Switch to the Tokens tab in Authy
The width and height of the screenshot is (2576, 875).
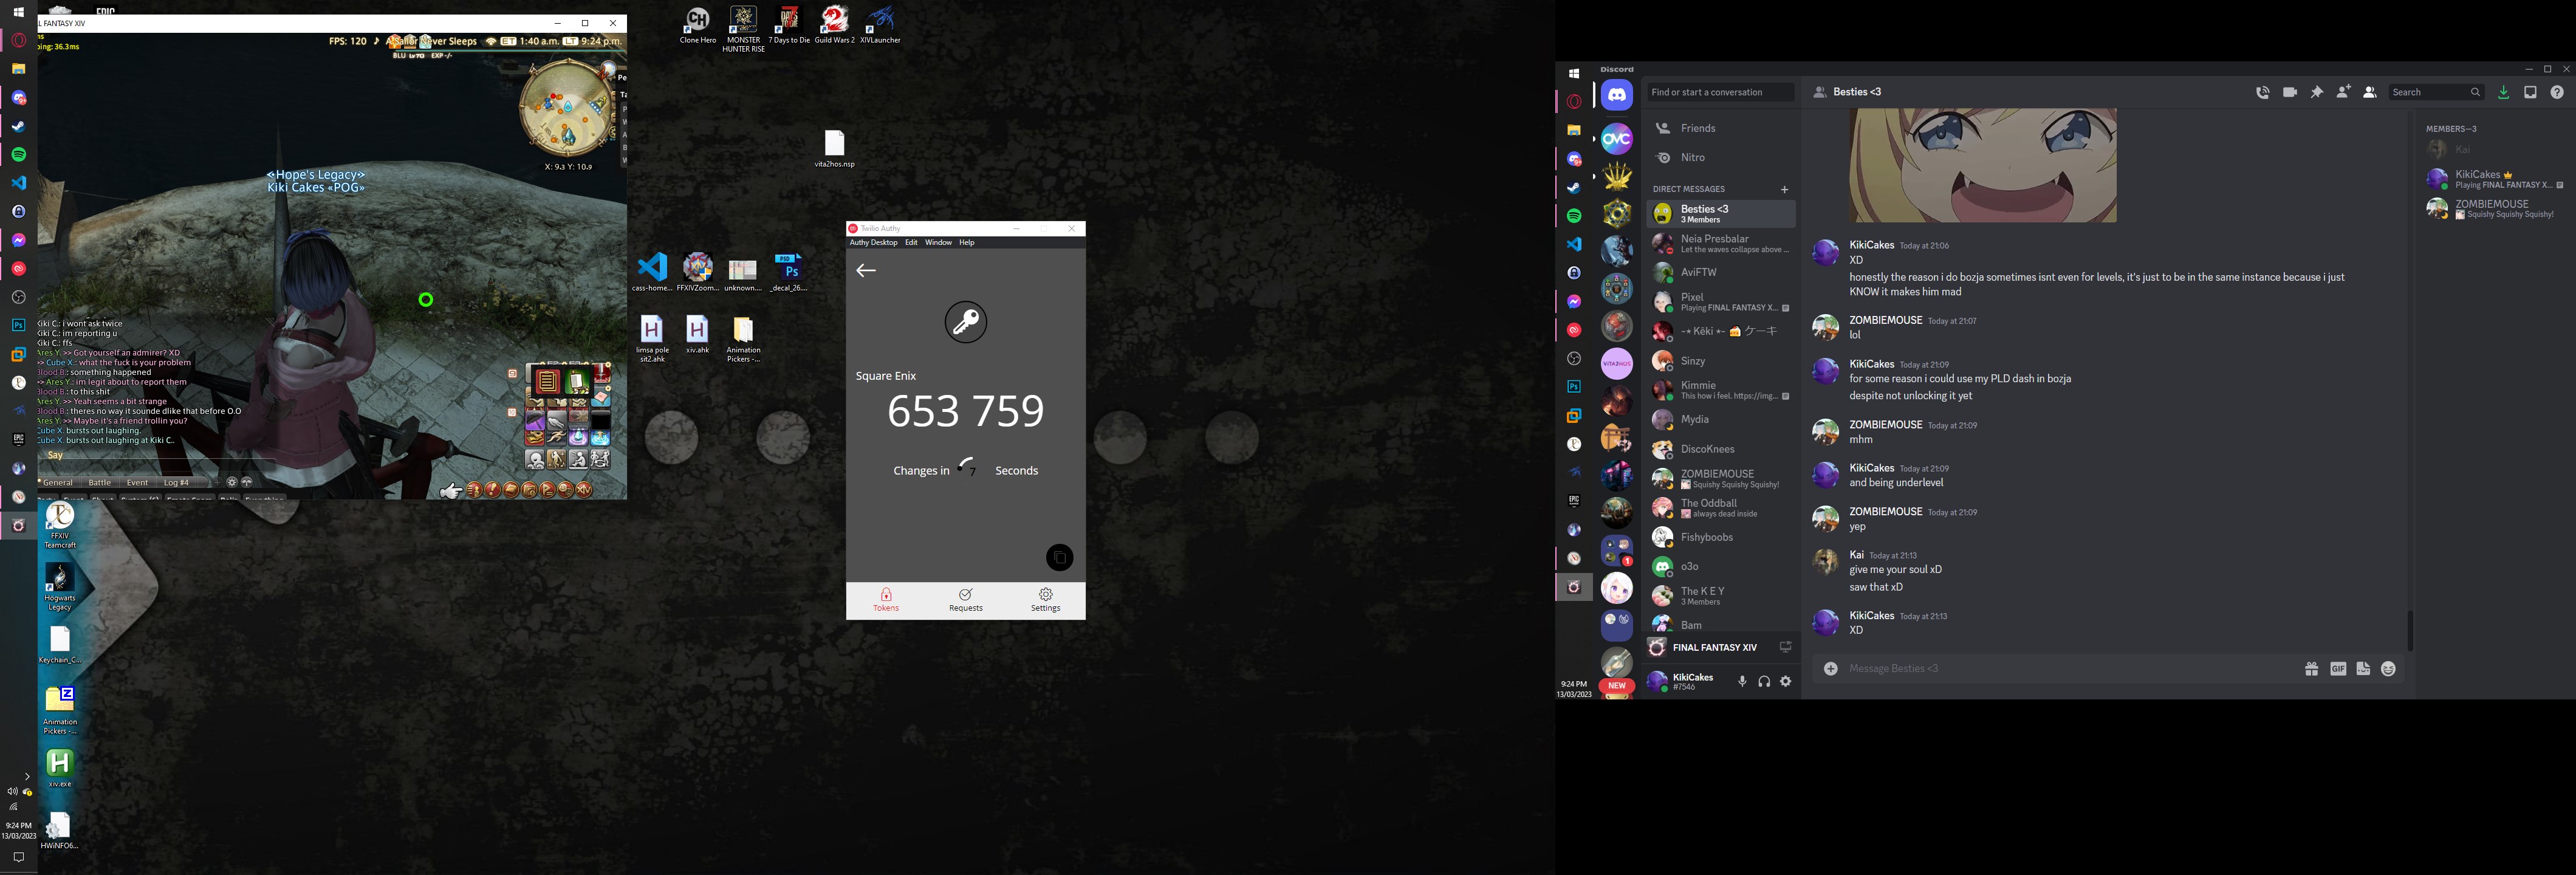point(886,600)
